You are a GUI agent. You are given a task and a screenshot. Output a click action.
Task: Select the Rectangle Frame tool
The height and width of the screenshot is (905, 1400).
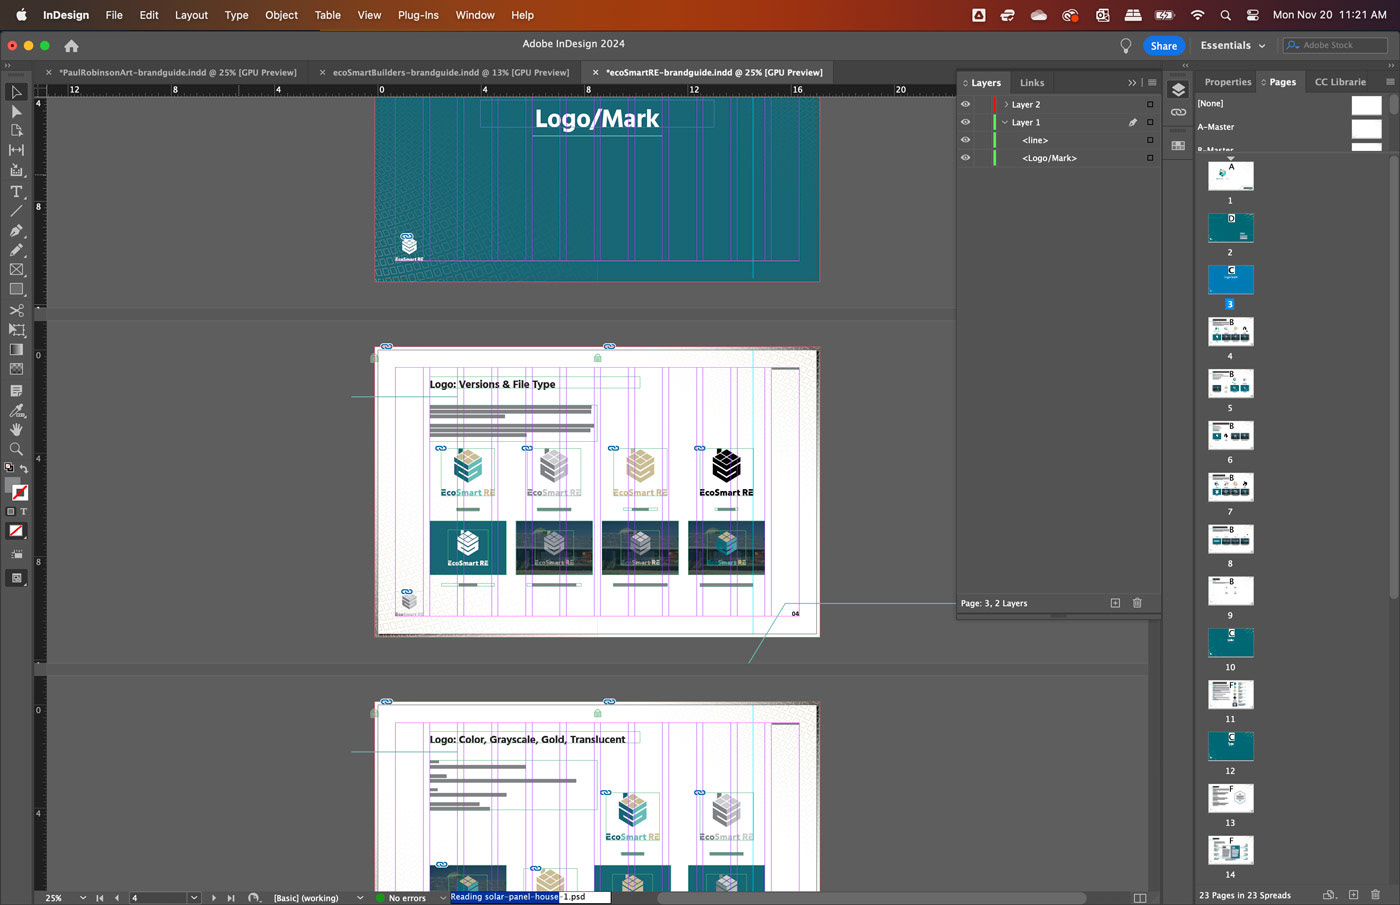[16, 270]
